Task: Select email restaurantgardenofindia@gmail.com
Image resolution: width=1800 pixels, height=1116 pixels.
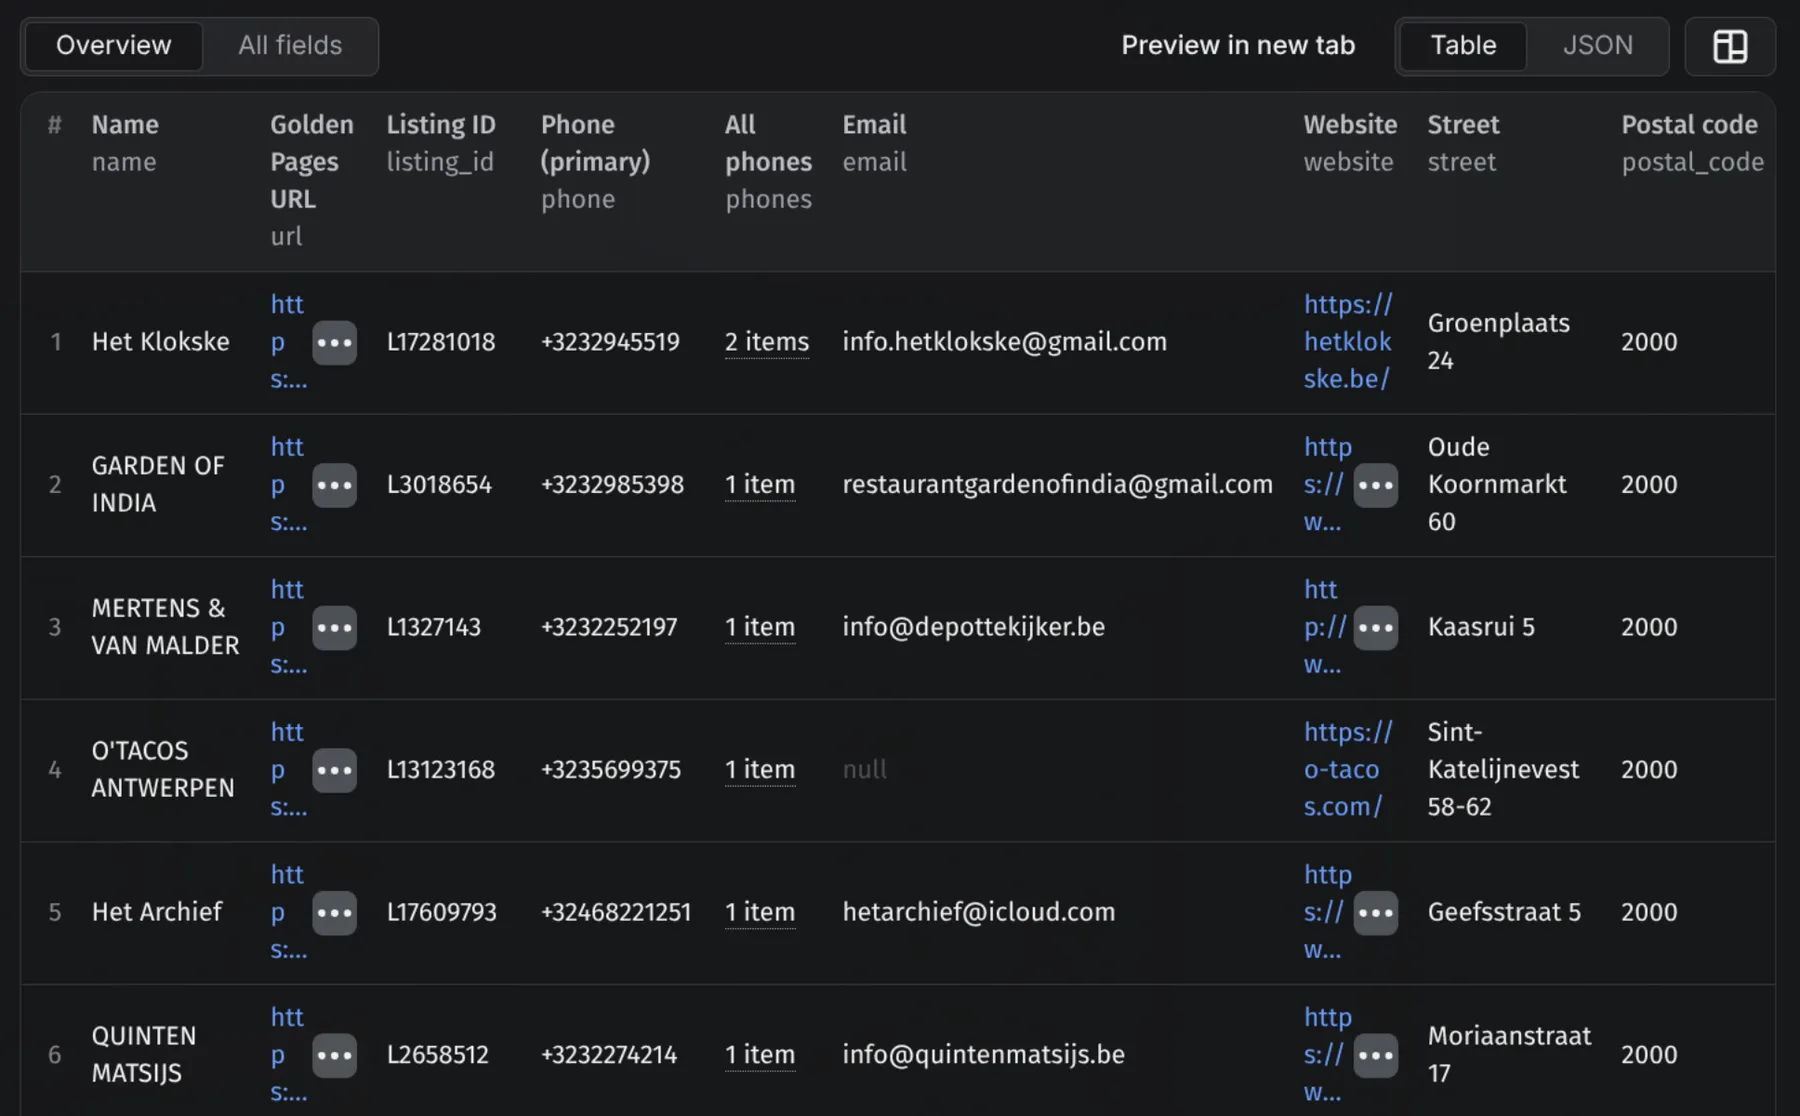Action: (x=1058, y=485)
